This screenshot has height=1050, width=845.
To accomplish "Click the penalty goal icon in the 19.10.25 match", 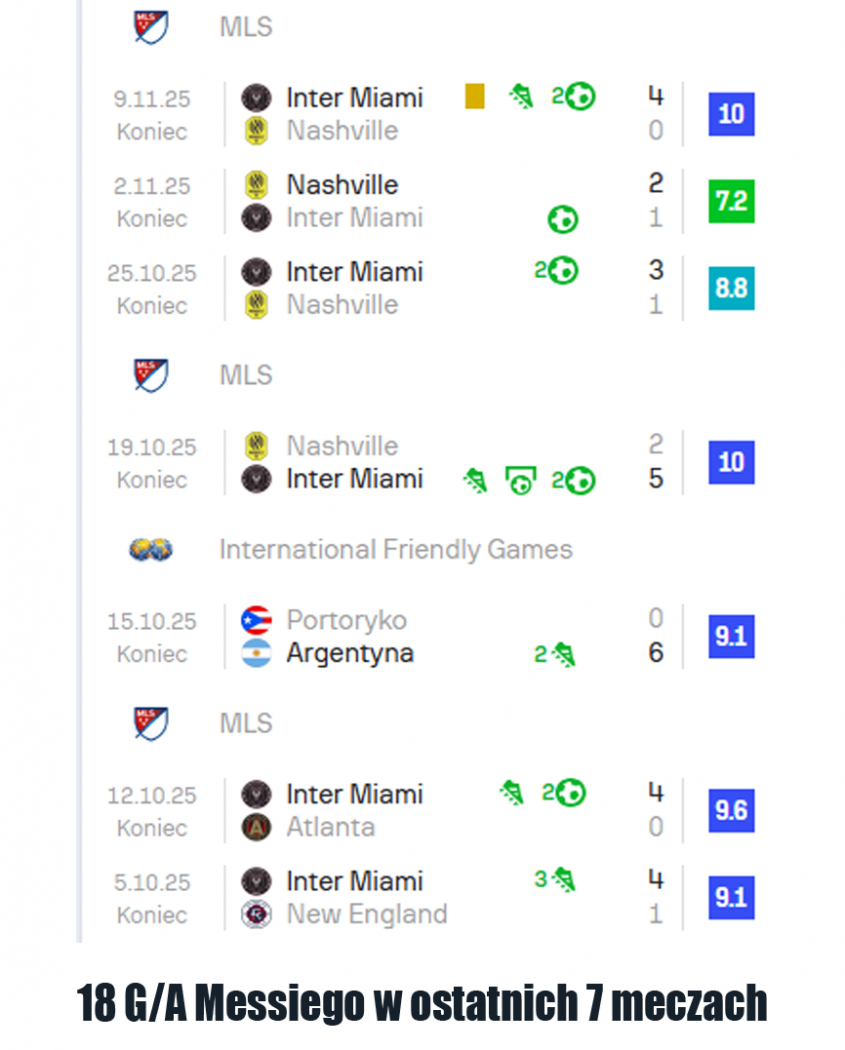I will (520, 481).
